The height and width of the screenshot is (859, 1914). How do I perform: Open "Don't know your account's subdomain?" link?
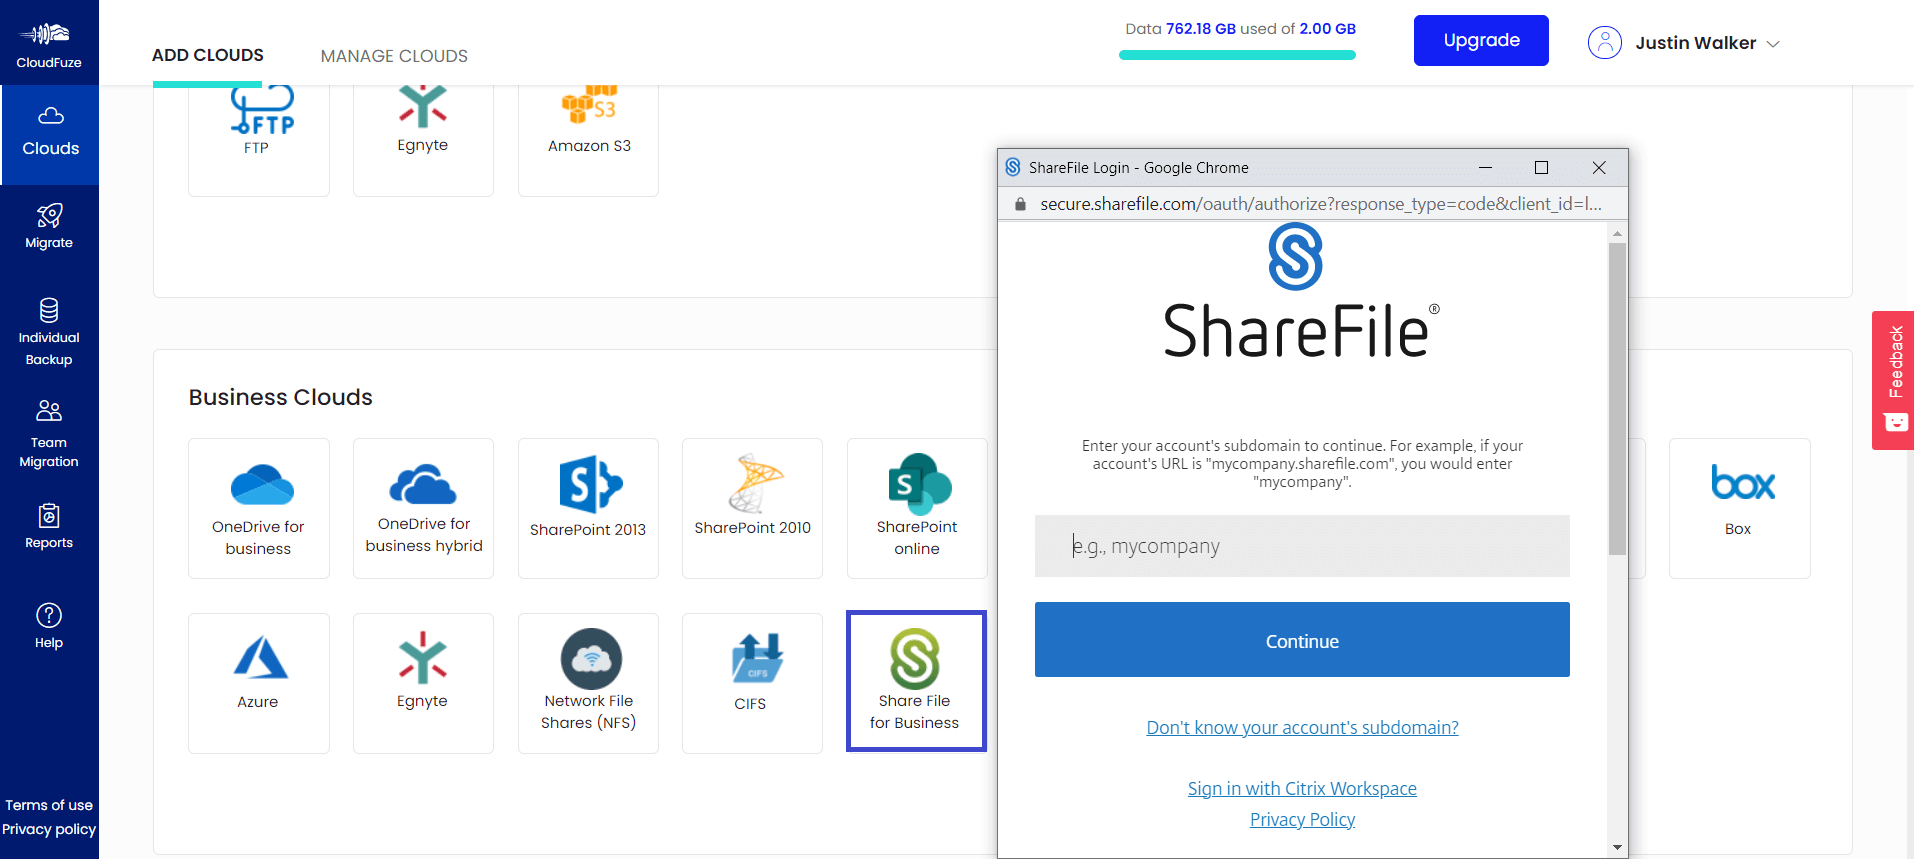pyautogui.click(x=1302, y=727)
